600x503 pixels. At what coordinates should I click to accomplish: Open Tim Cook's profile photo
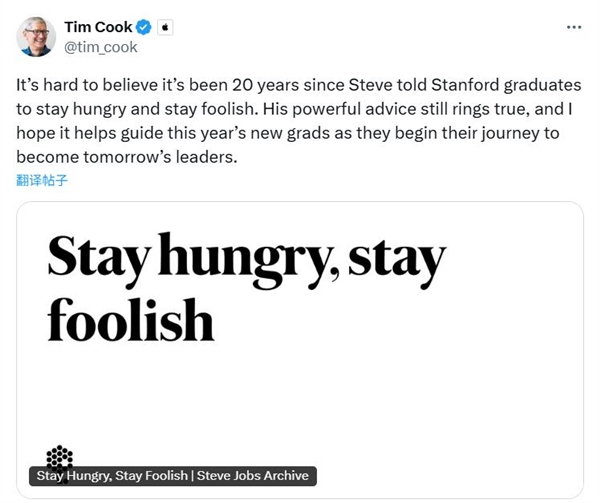[x=35, y=37]
